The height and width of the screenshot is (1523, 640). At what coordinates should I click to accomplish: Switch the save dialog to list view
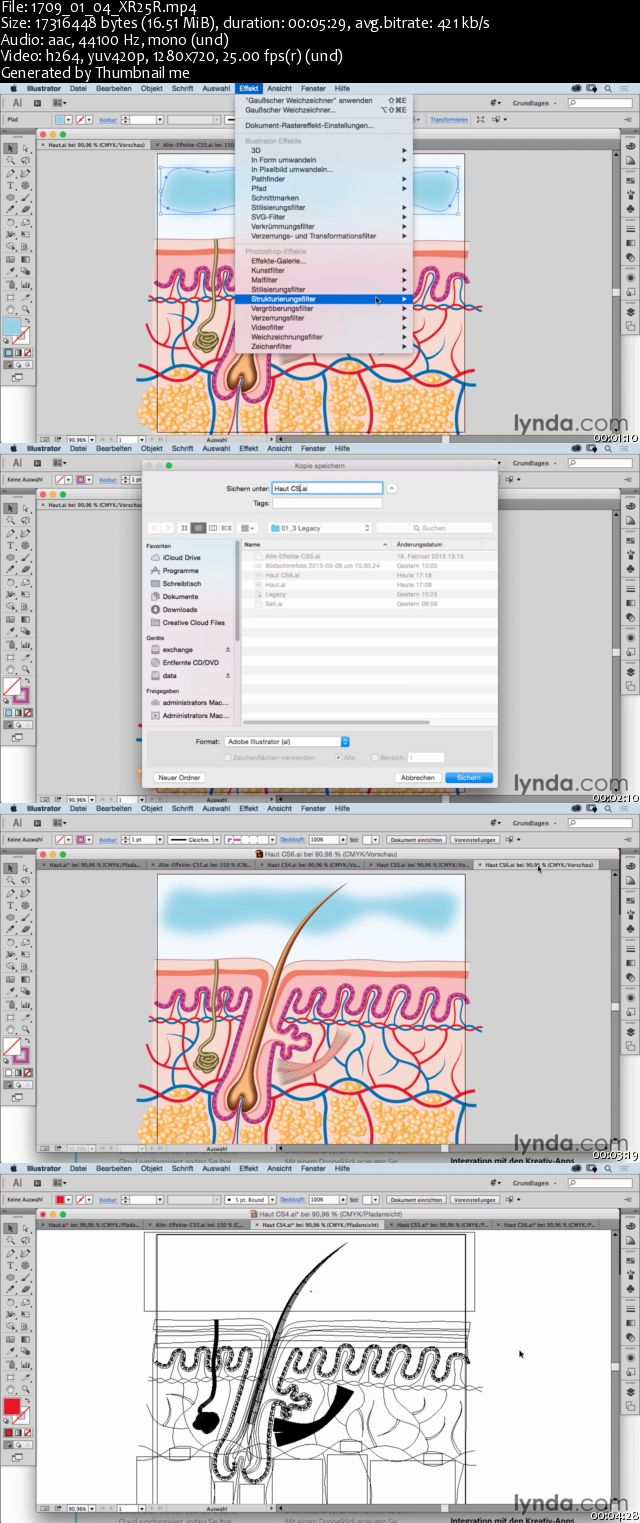pos(199,527)
